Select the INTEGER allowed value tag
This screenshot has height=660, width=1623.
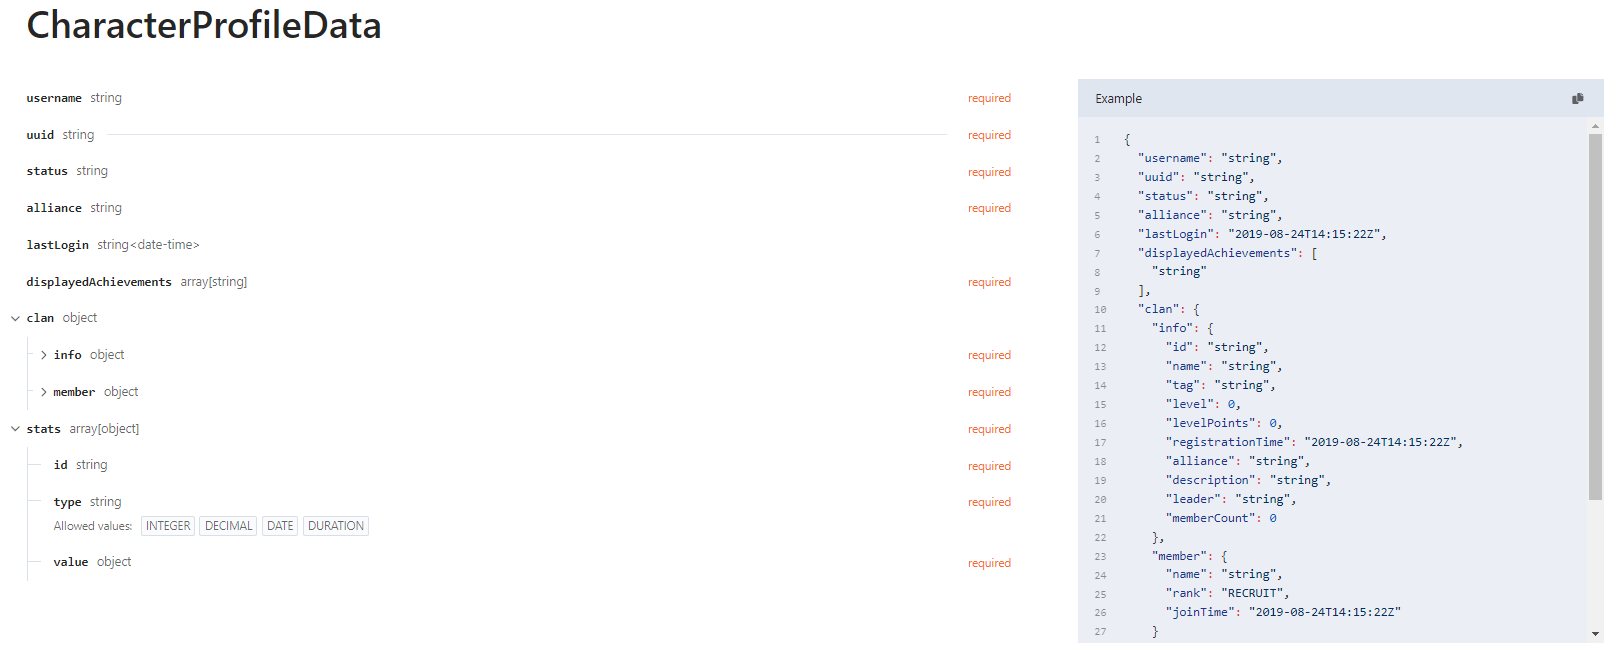168,526
